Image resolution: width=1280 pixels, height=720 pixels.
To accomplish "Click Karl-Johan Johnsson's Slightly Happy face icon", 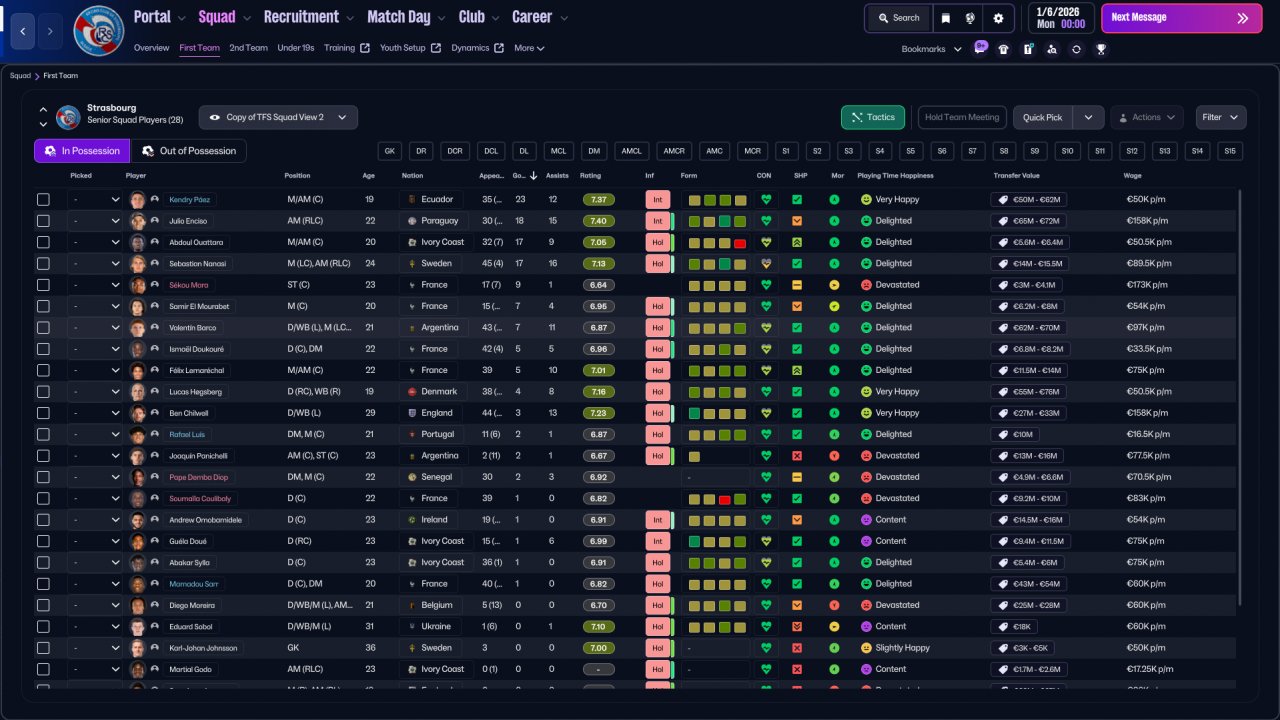I will click(x=866, y=648).
